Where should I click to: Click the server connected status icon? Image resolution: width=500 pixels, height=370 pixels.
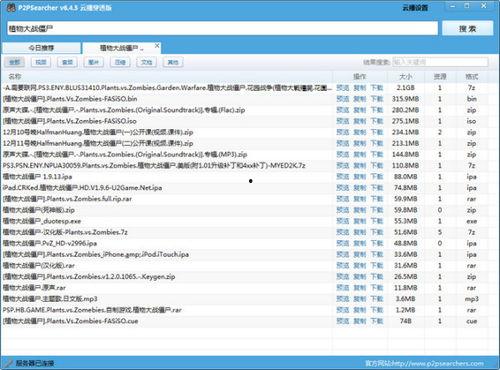(x=8, y=363)
